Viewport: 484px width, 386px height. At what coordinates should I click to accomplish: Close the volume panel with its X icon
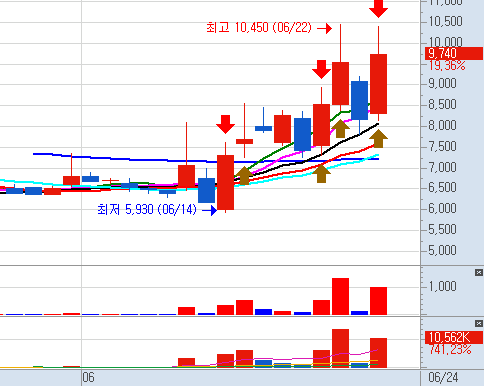pos(479,273)
